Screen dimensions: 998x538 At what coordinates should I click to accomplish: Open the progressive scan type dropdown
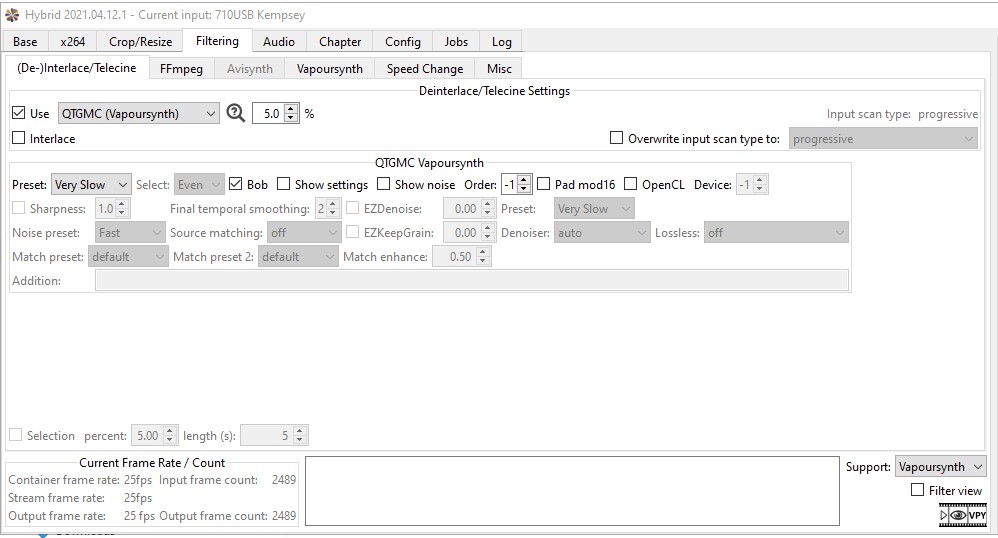[883, 139]
